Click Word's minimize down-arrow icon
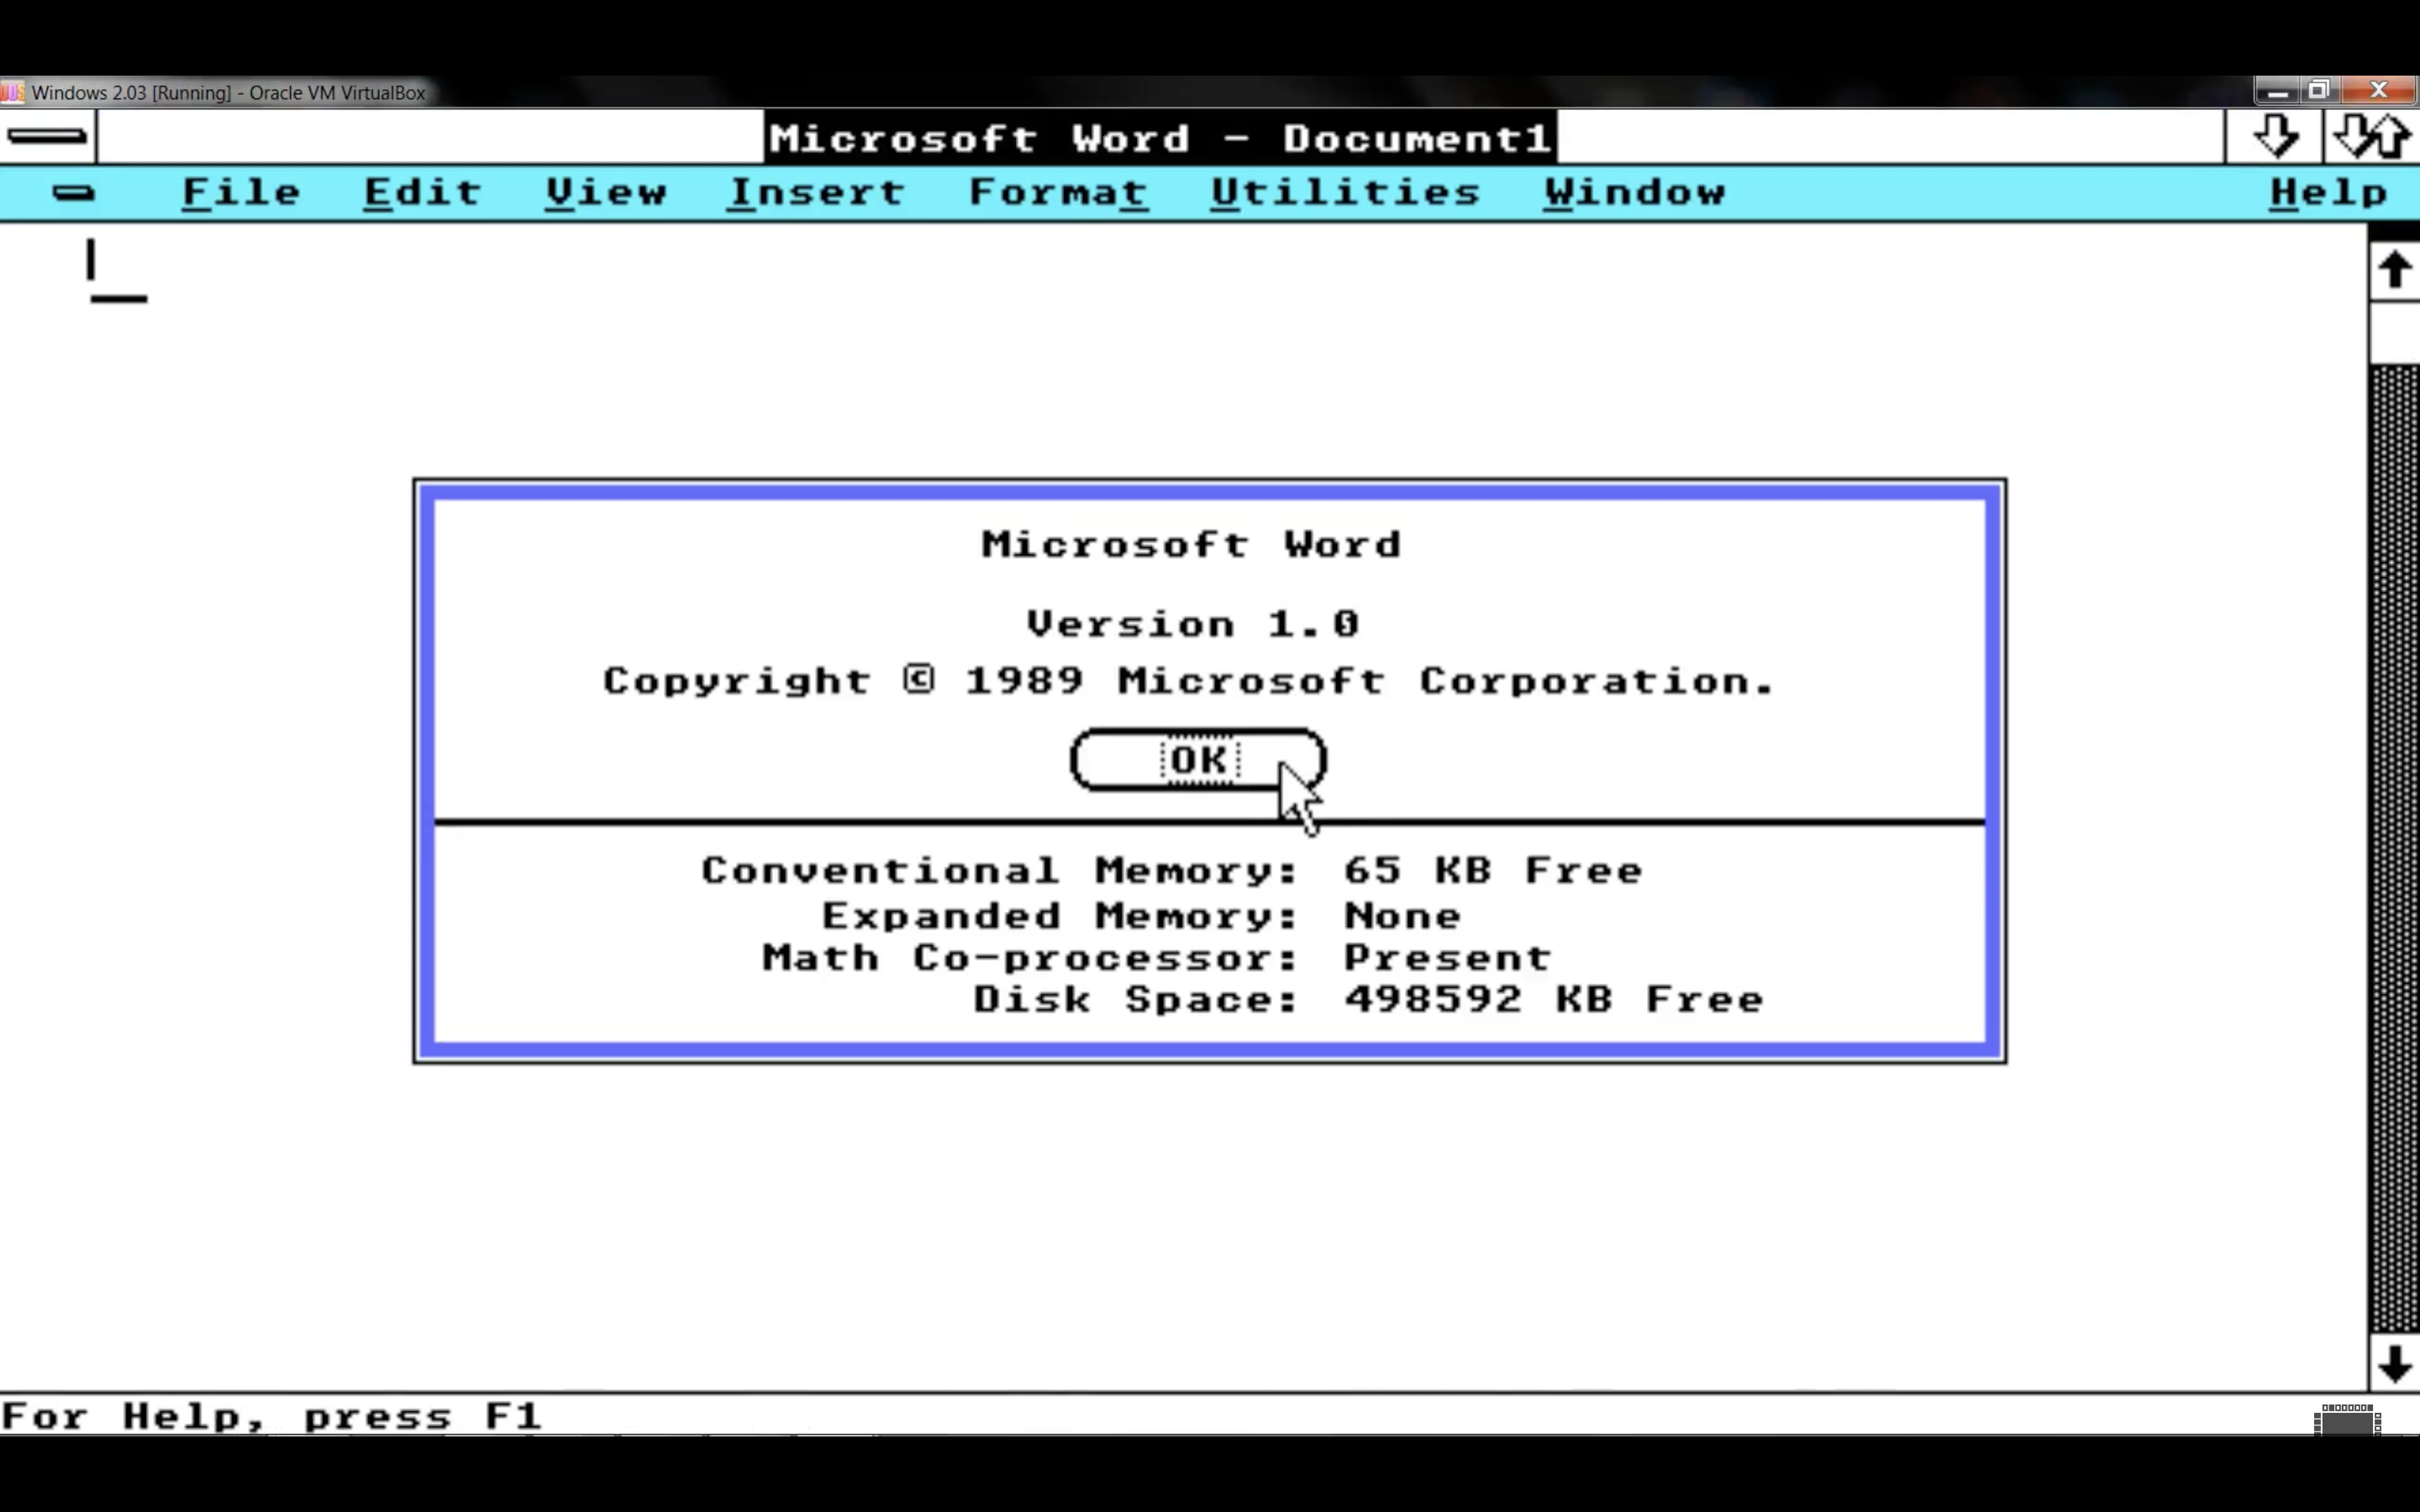Image resolution: width=2420 pixels, height=1512 pixels. coord(2275,136)
